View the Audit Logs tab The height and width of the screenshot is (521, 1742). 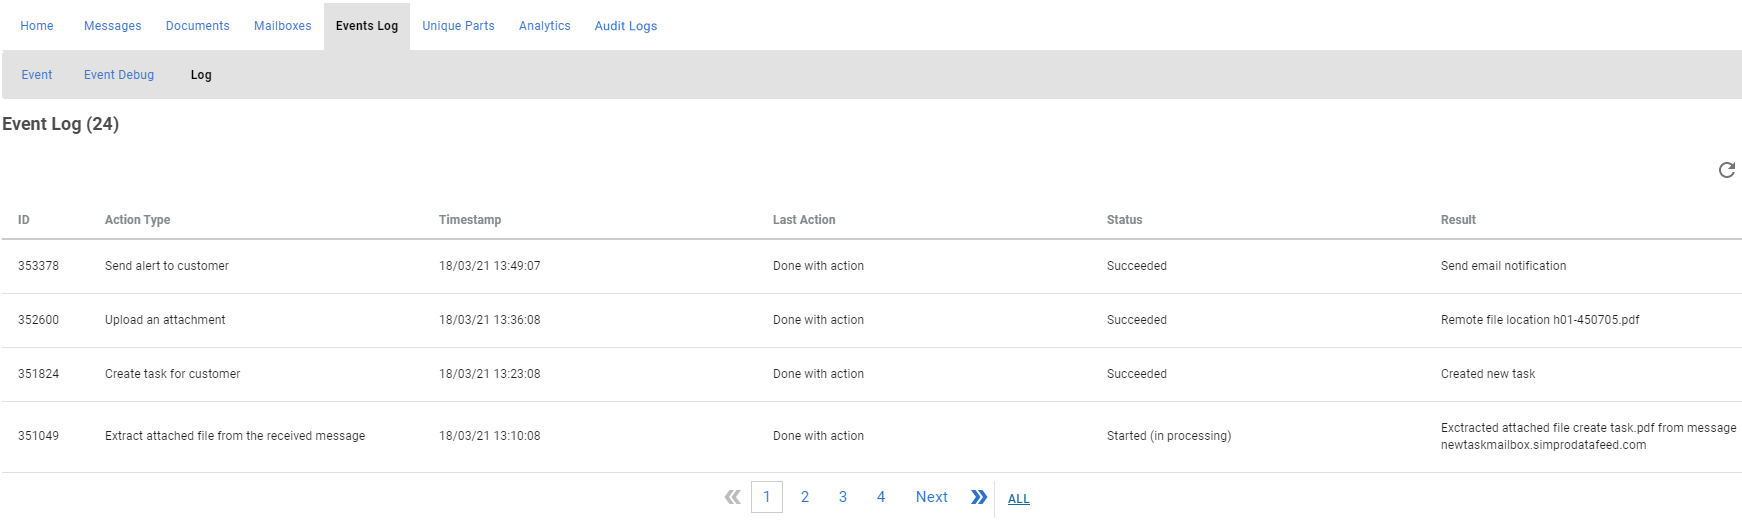tap(625, 26)
